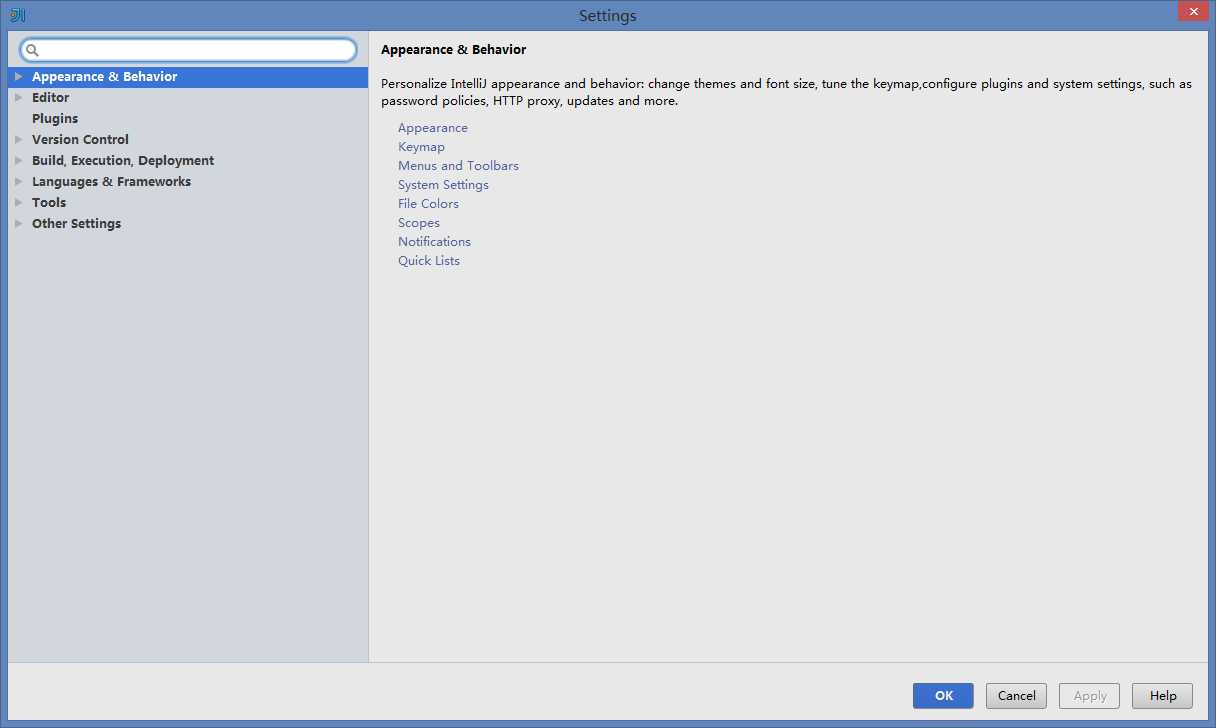Image resolution: width=1216 pixels, height=728 pixels.
Task: Open the System Settings link
Action: tap(443, 185)
